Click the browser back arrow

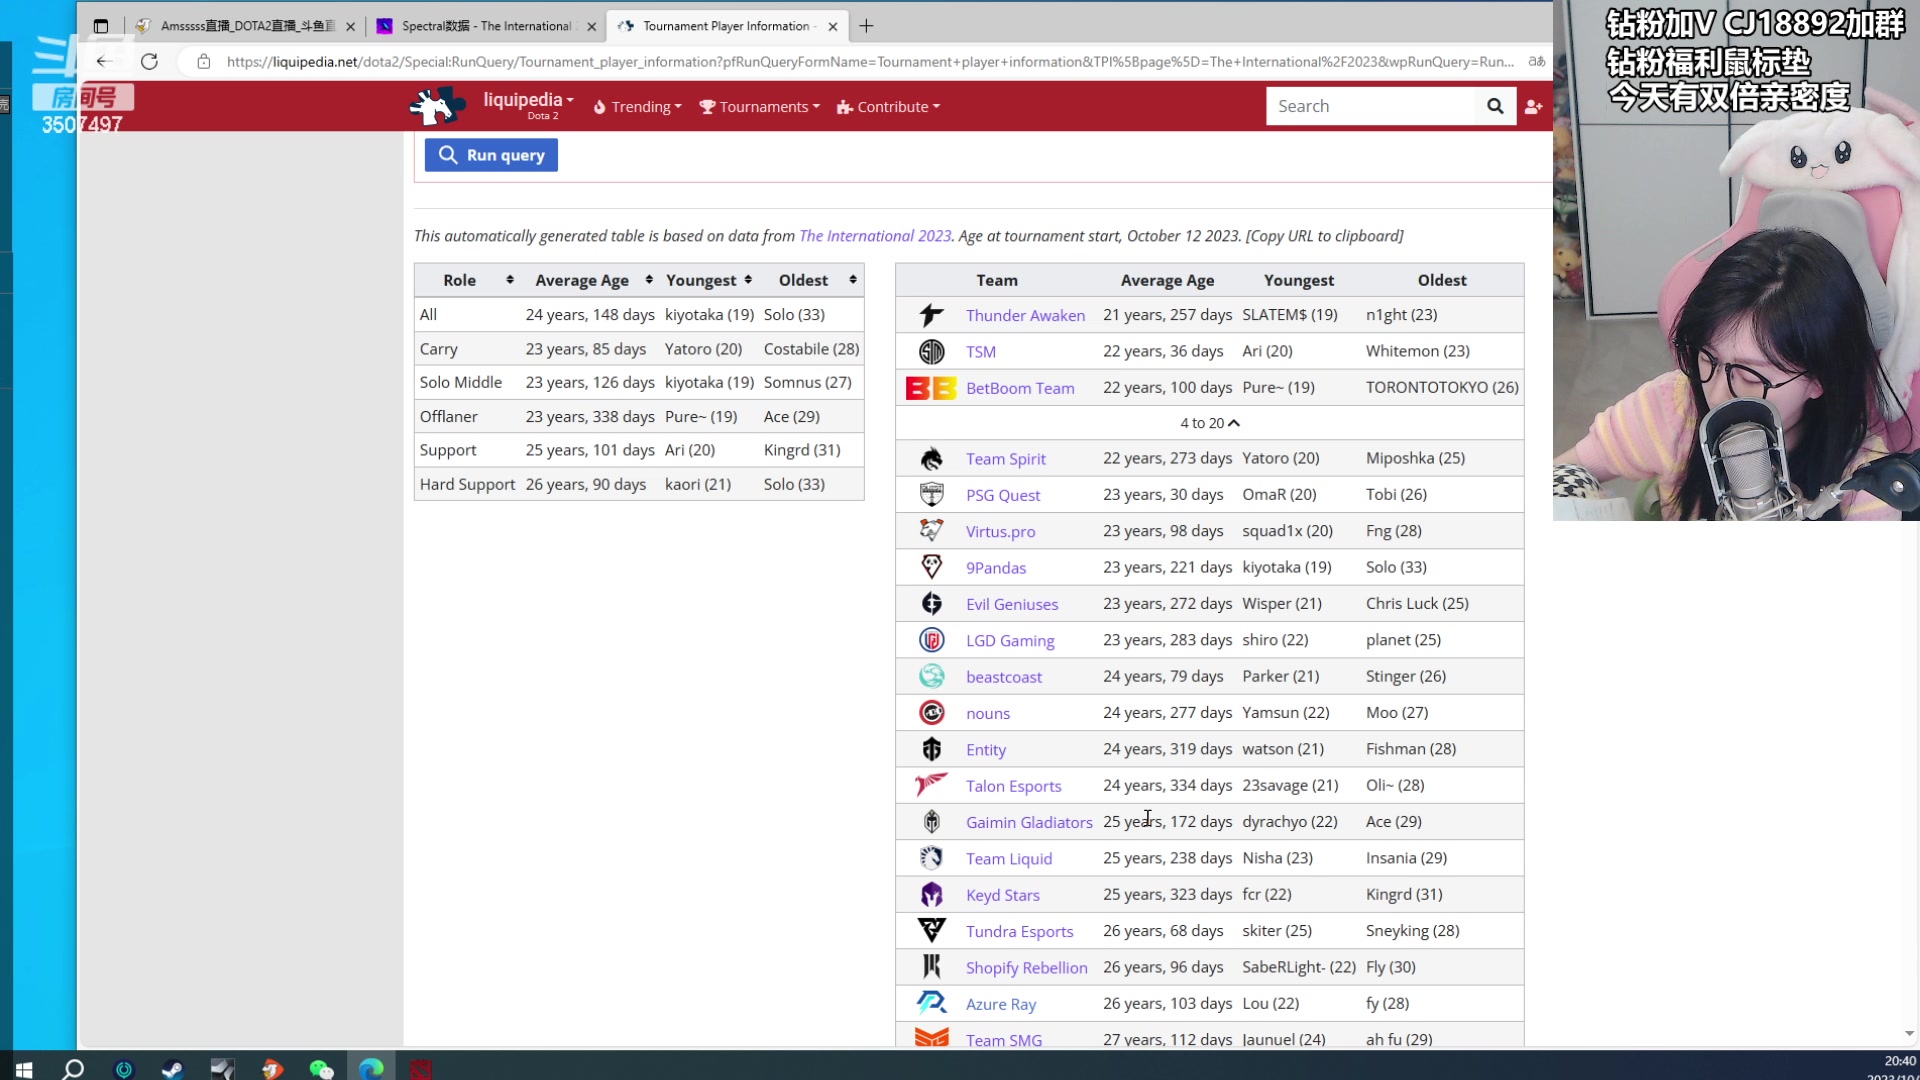(104, 61)
